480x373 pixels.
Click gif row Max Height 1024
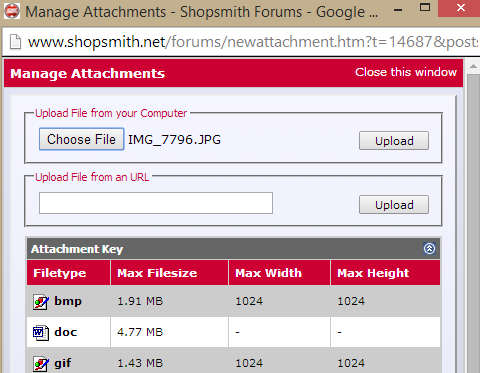tap(351, 363)
